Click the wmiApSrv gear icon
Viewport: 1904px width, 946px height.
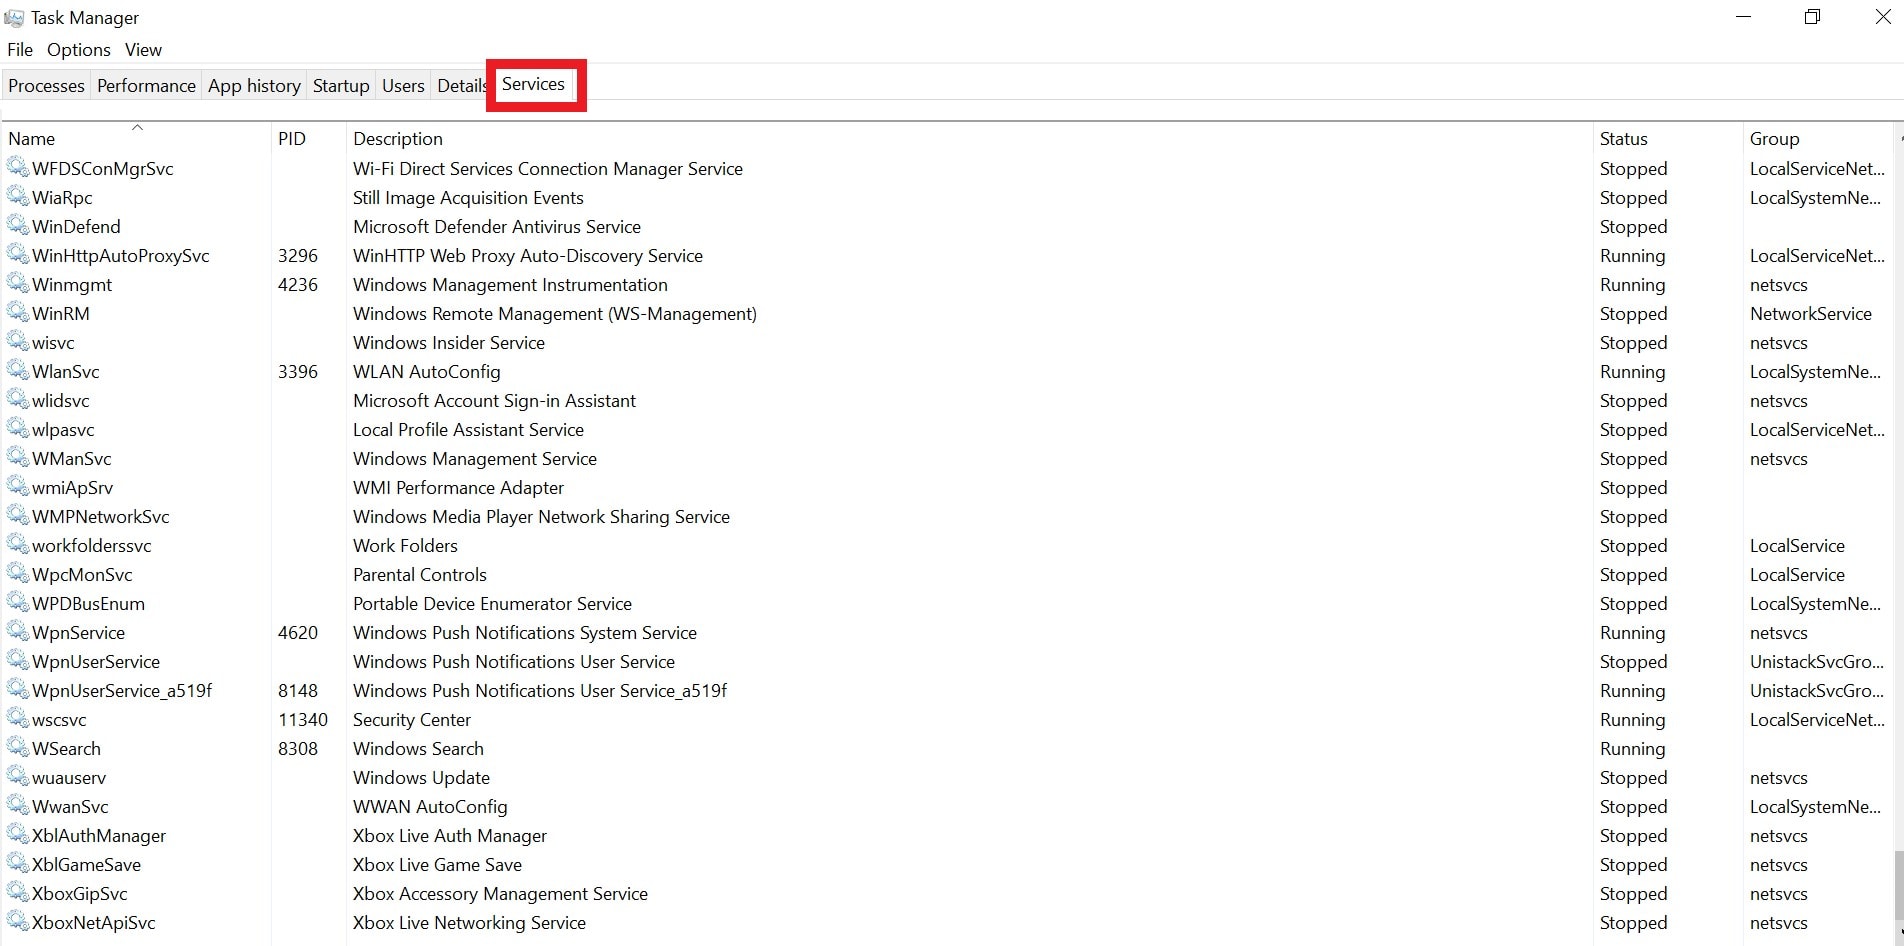coord(18,486)
